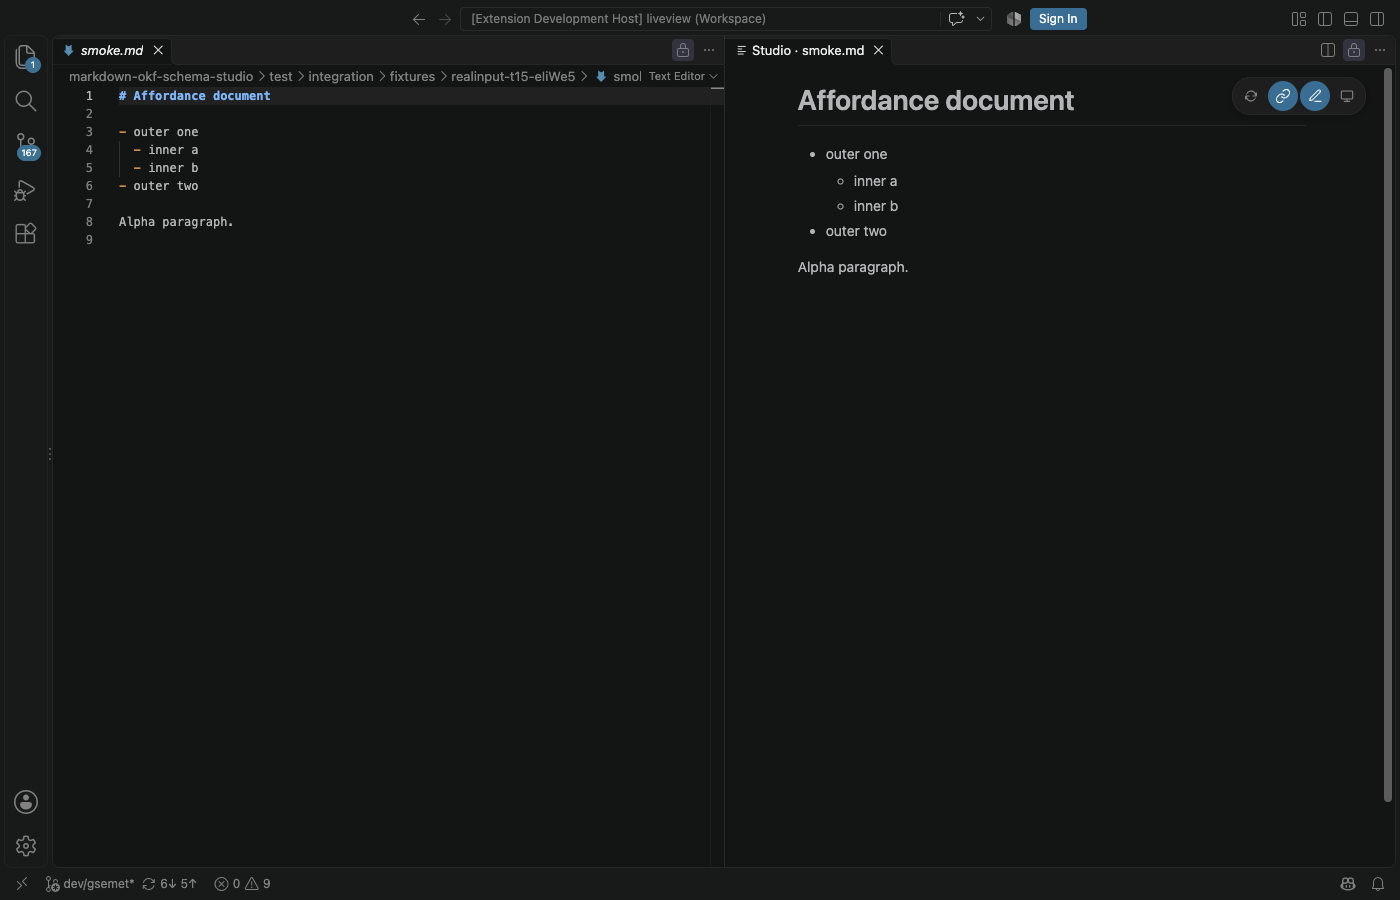Close the smoke.md editor tab
Screen dimensions: 1400x900
click(158, 50)
